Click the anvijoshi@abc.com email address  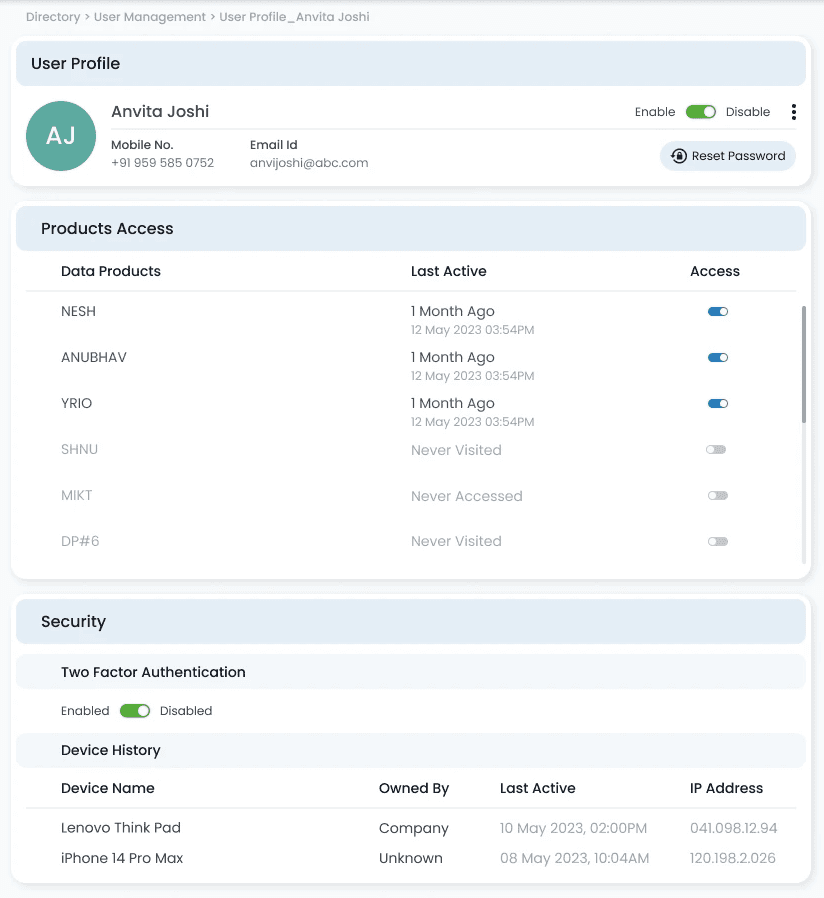tap(309, 163)
